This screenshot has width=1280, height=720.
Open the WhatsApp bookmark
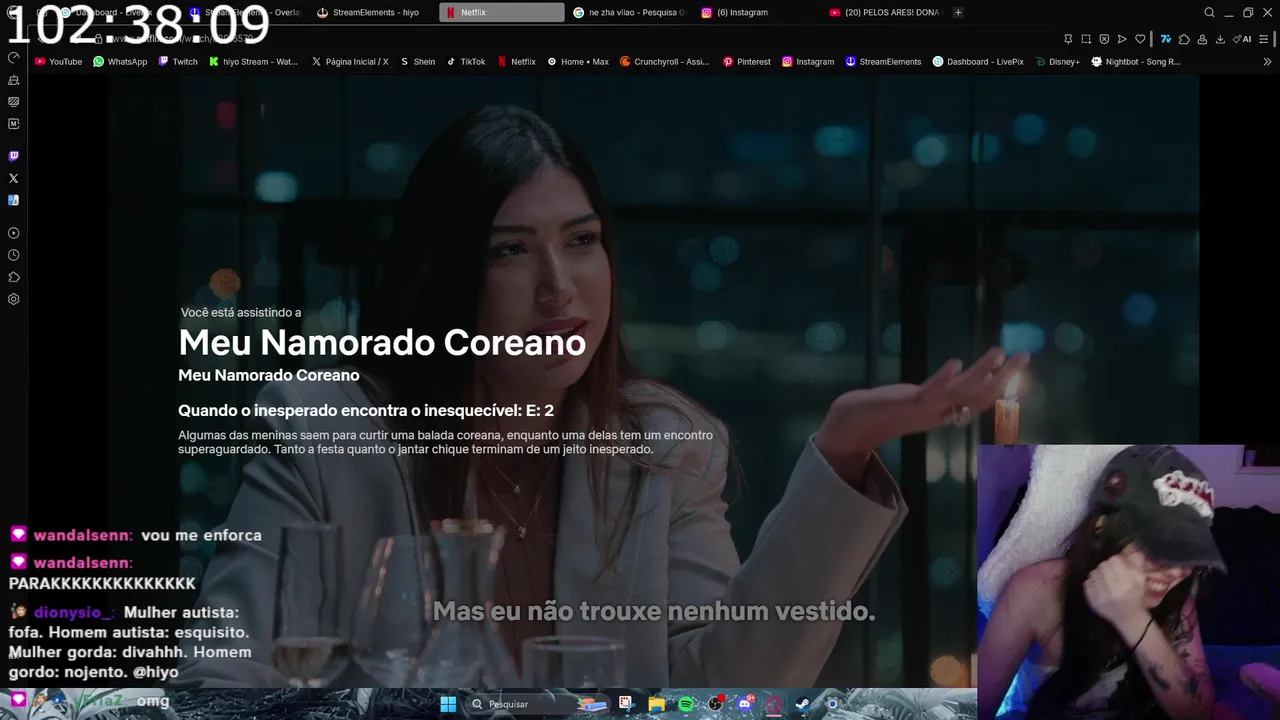tap(120, 61)
